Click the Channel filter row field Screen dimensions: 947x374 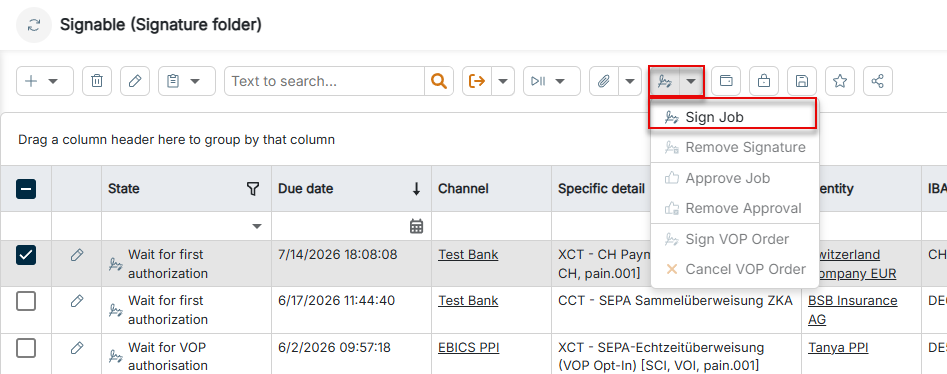[x=492, y=227]
